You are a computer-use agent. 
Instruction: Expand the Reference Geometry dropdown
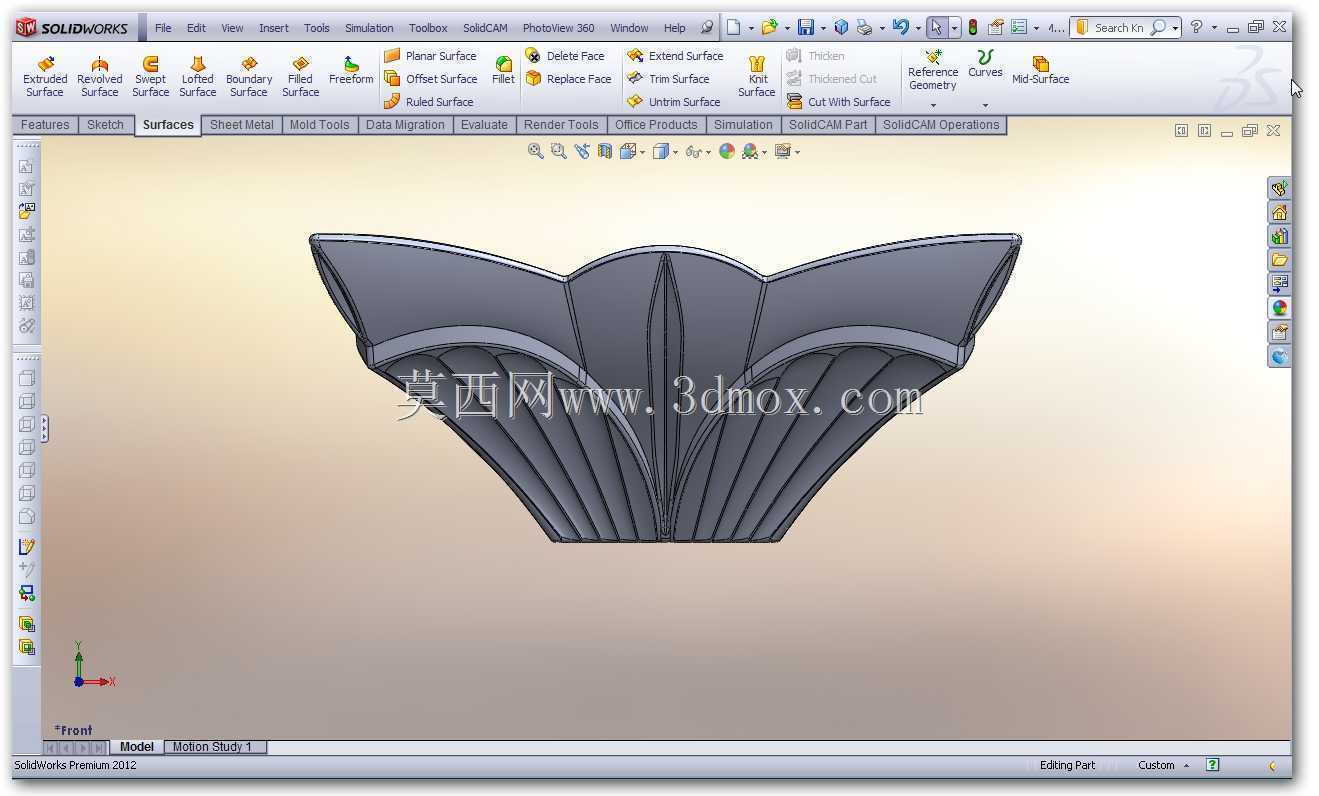[x=933, y=105]
